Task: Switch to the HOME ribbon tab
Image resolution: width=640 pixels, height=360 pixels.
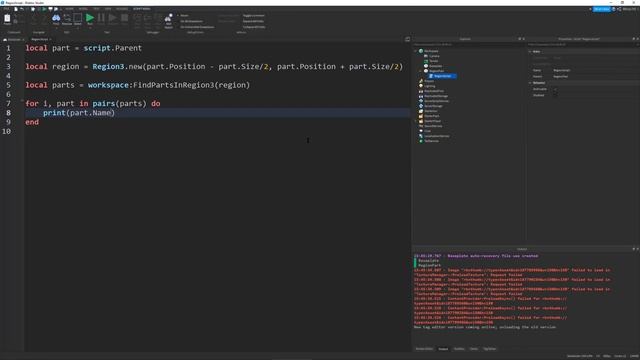Action: (70, 9)
